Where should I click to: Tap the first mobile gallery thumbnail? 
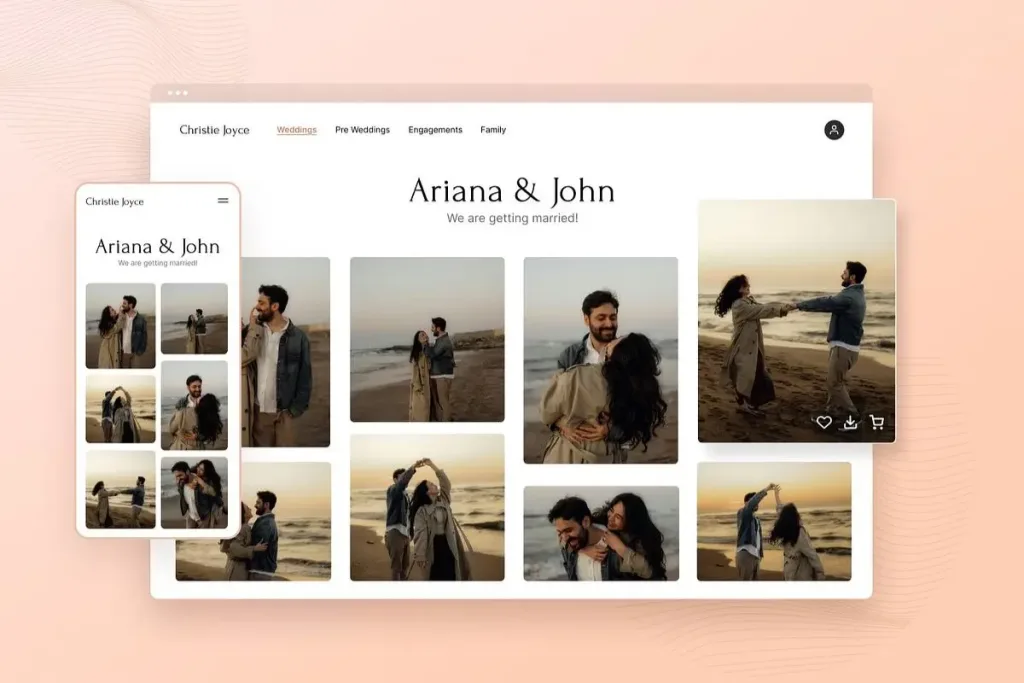tap(120, 326)
